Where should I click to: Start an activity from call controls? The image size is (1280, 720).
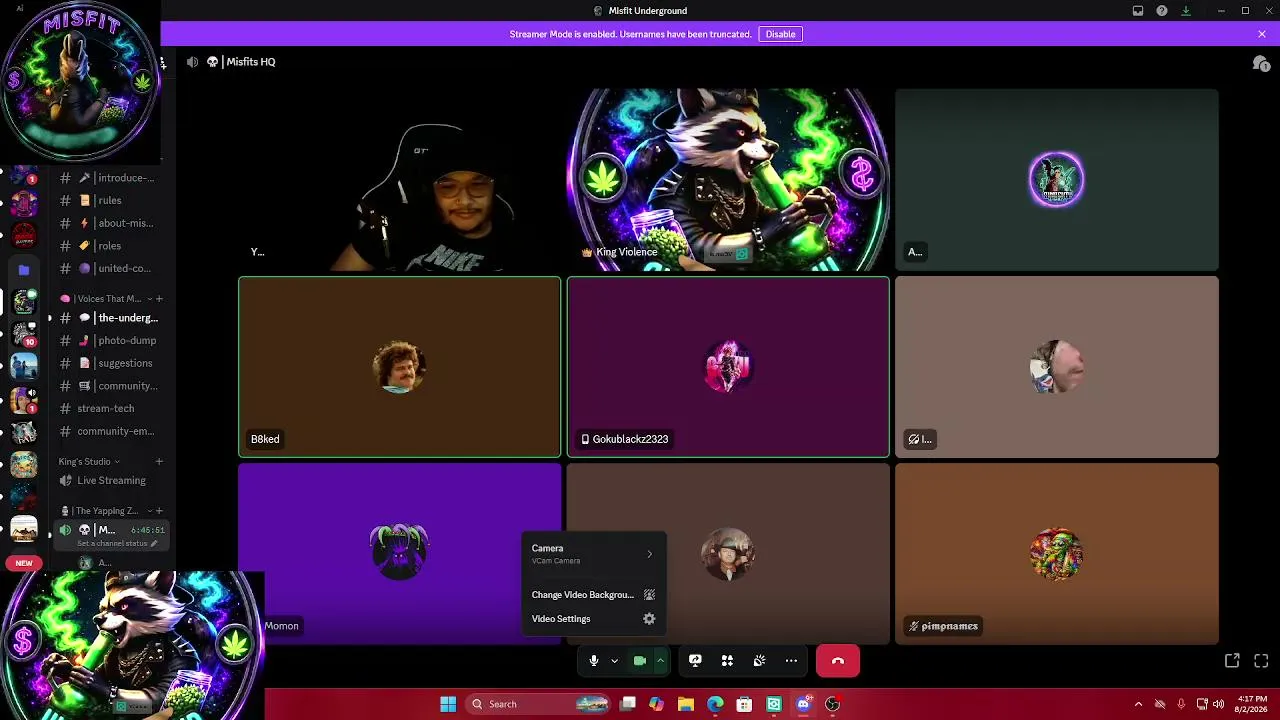[727, 661]
